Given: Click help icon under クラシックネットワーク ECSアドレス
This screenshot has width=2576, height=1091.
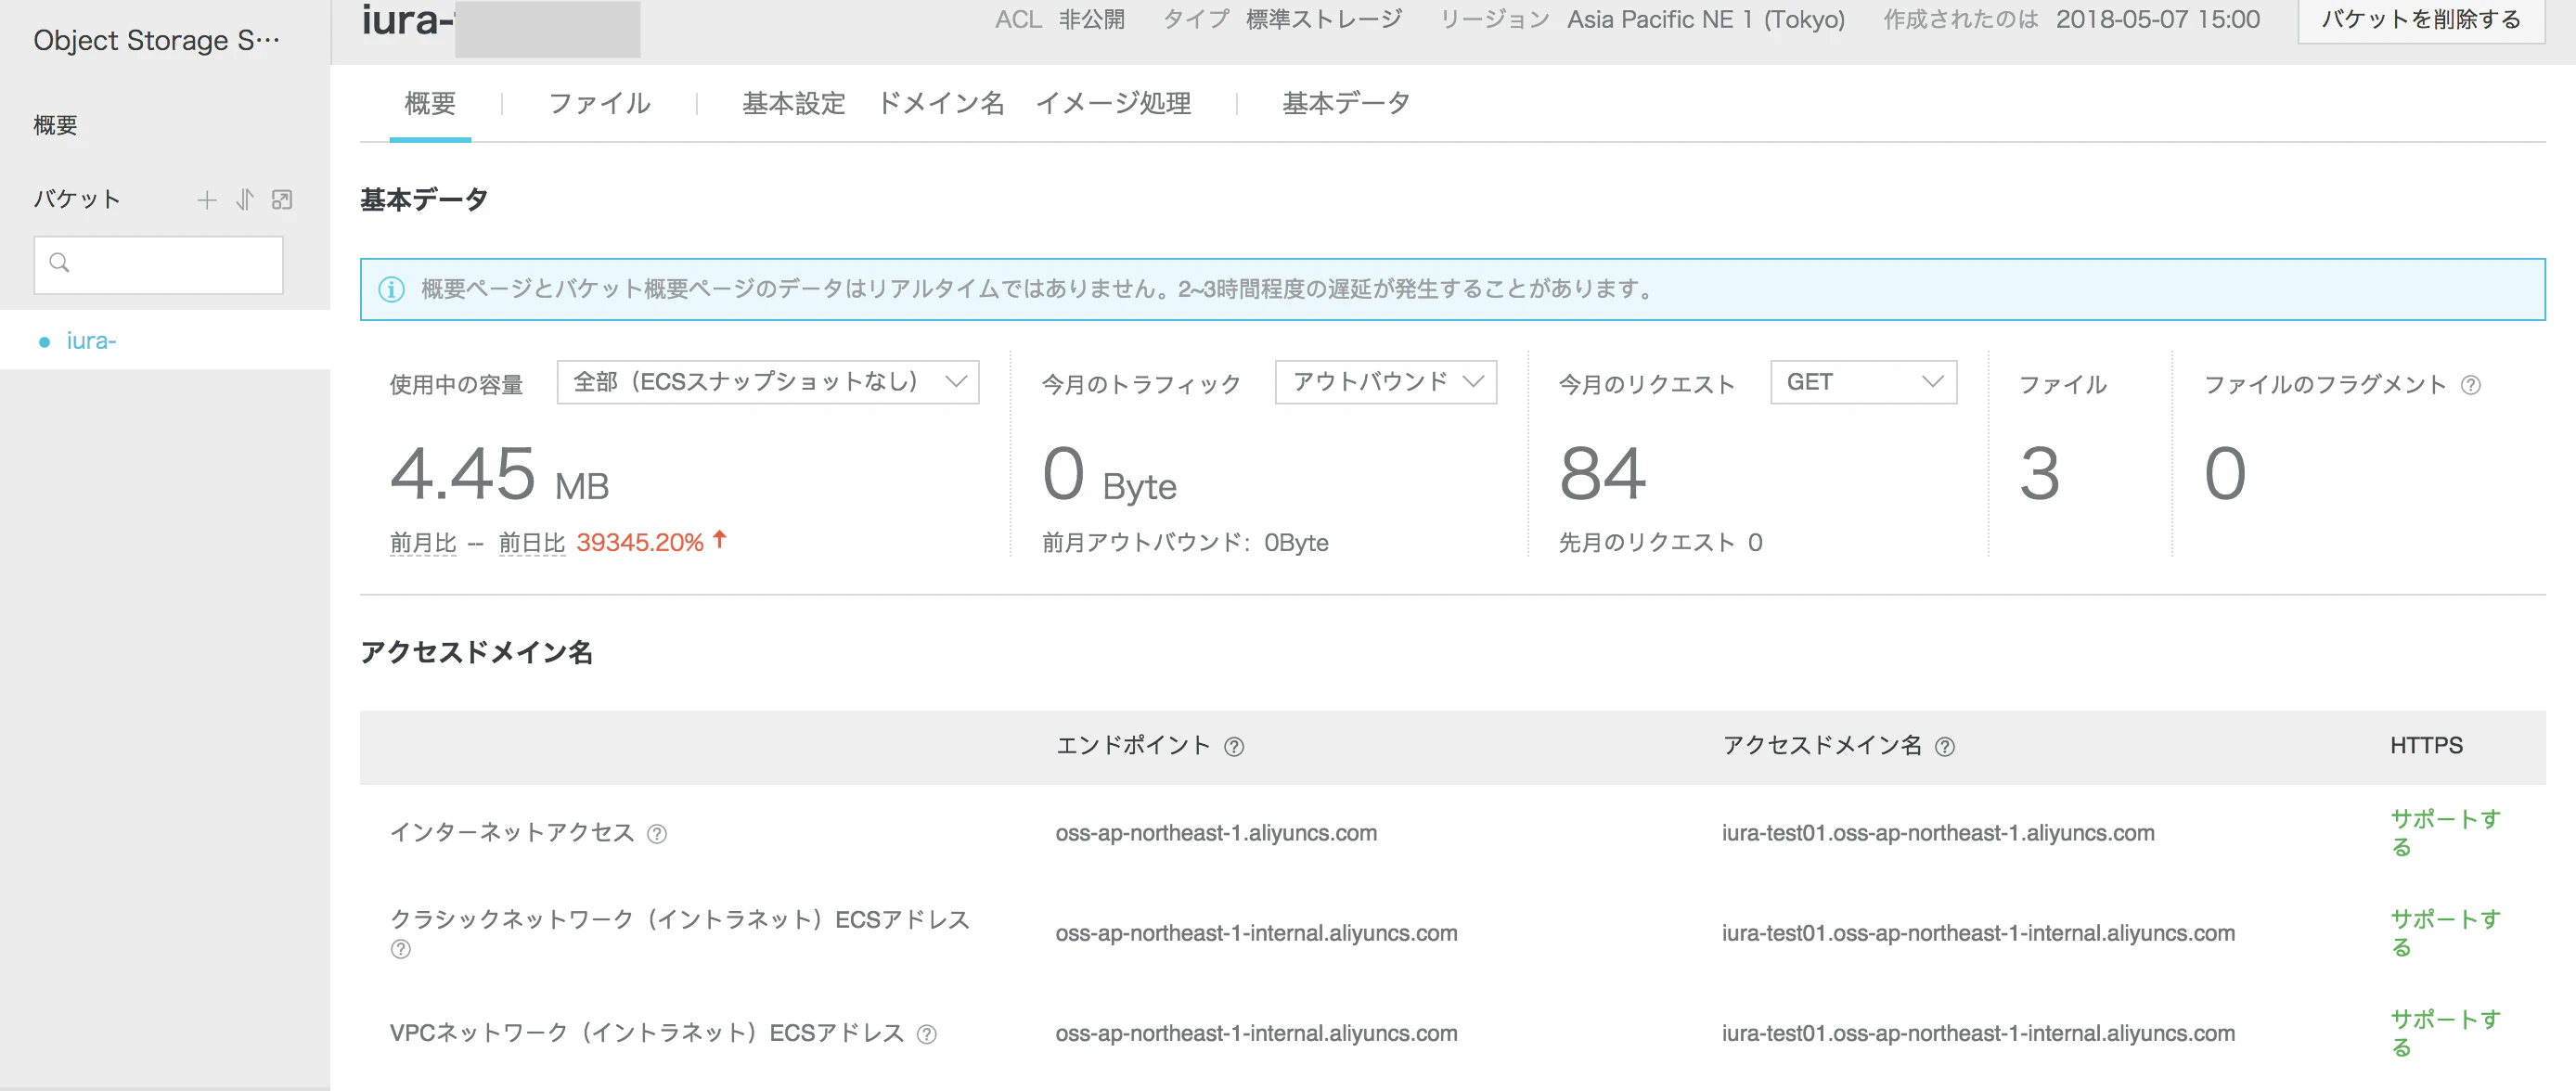Looking at the screenshot, I should [401, 949].
